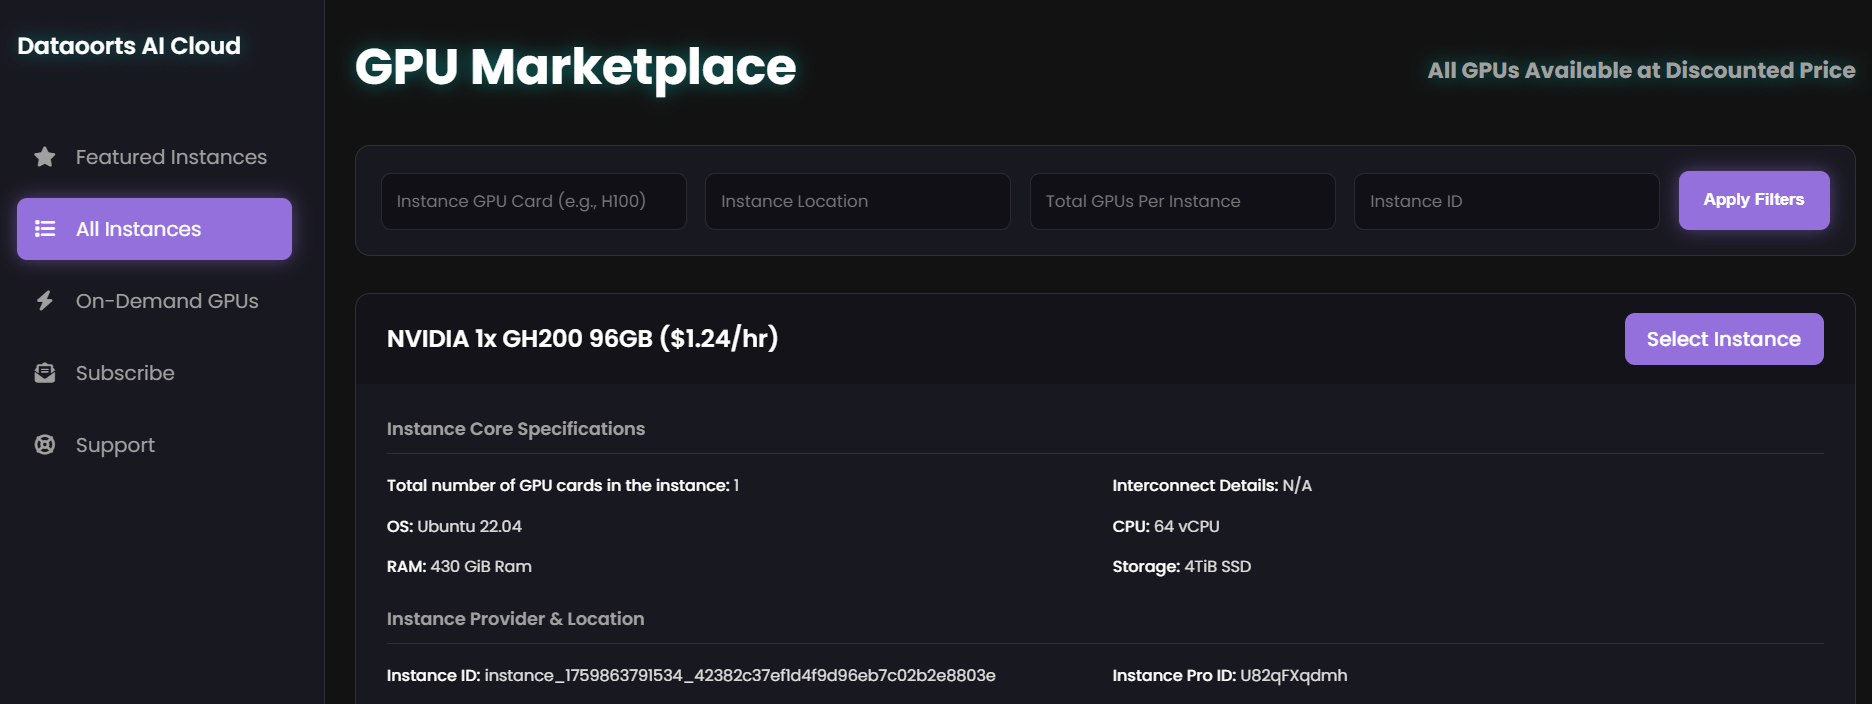Focus the Total GPUs Per Instance field

[x=1183, y=201]
